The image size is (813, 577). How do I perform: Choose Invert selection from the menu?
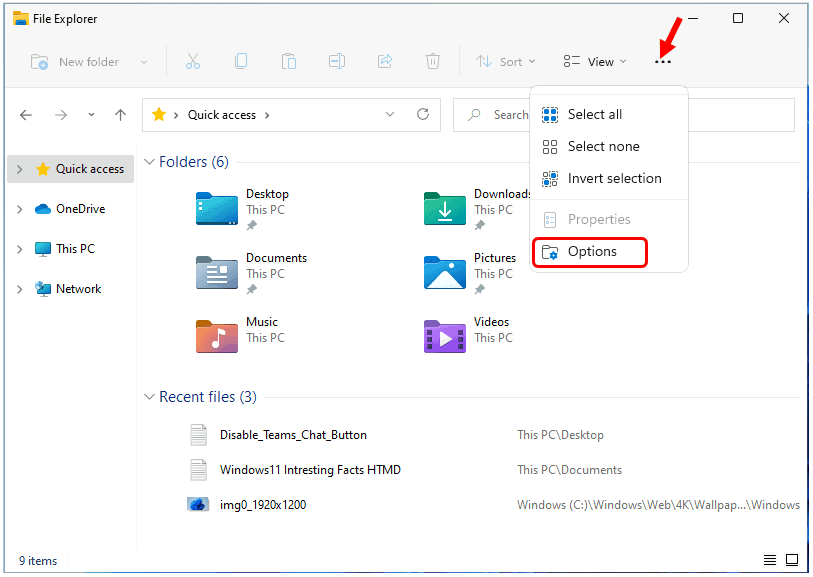point(609,178)
